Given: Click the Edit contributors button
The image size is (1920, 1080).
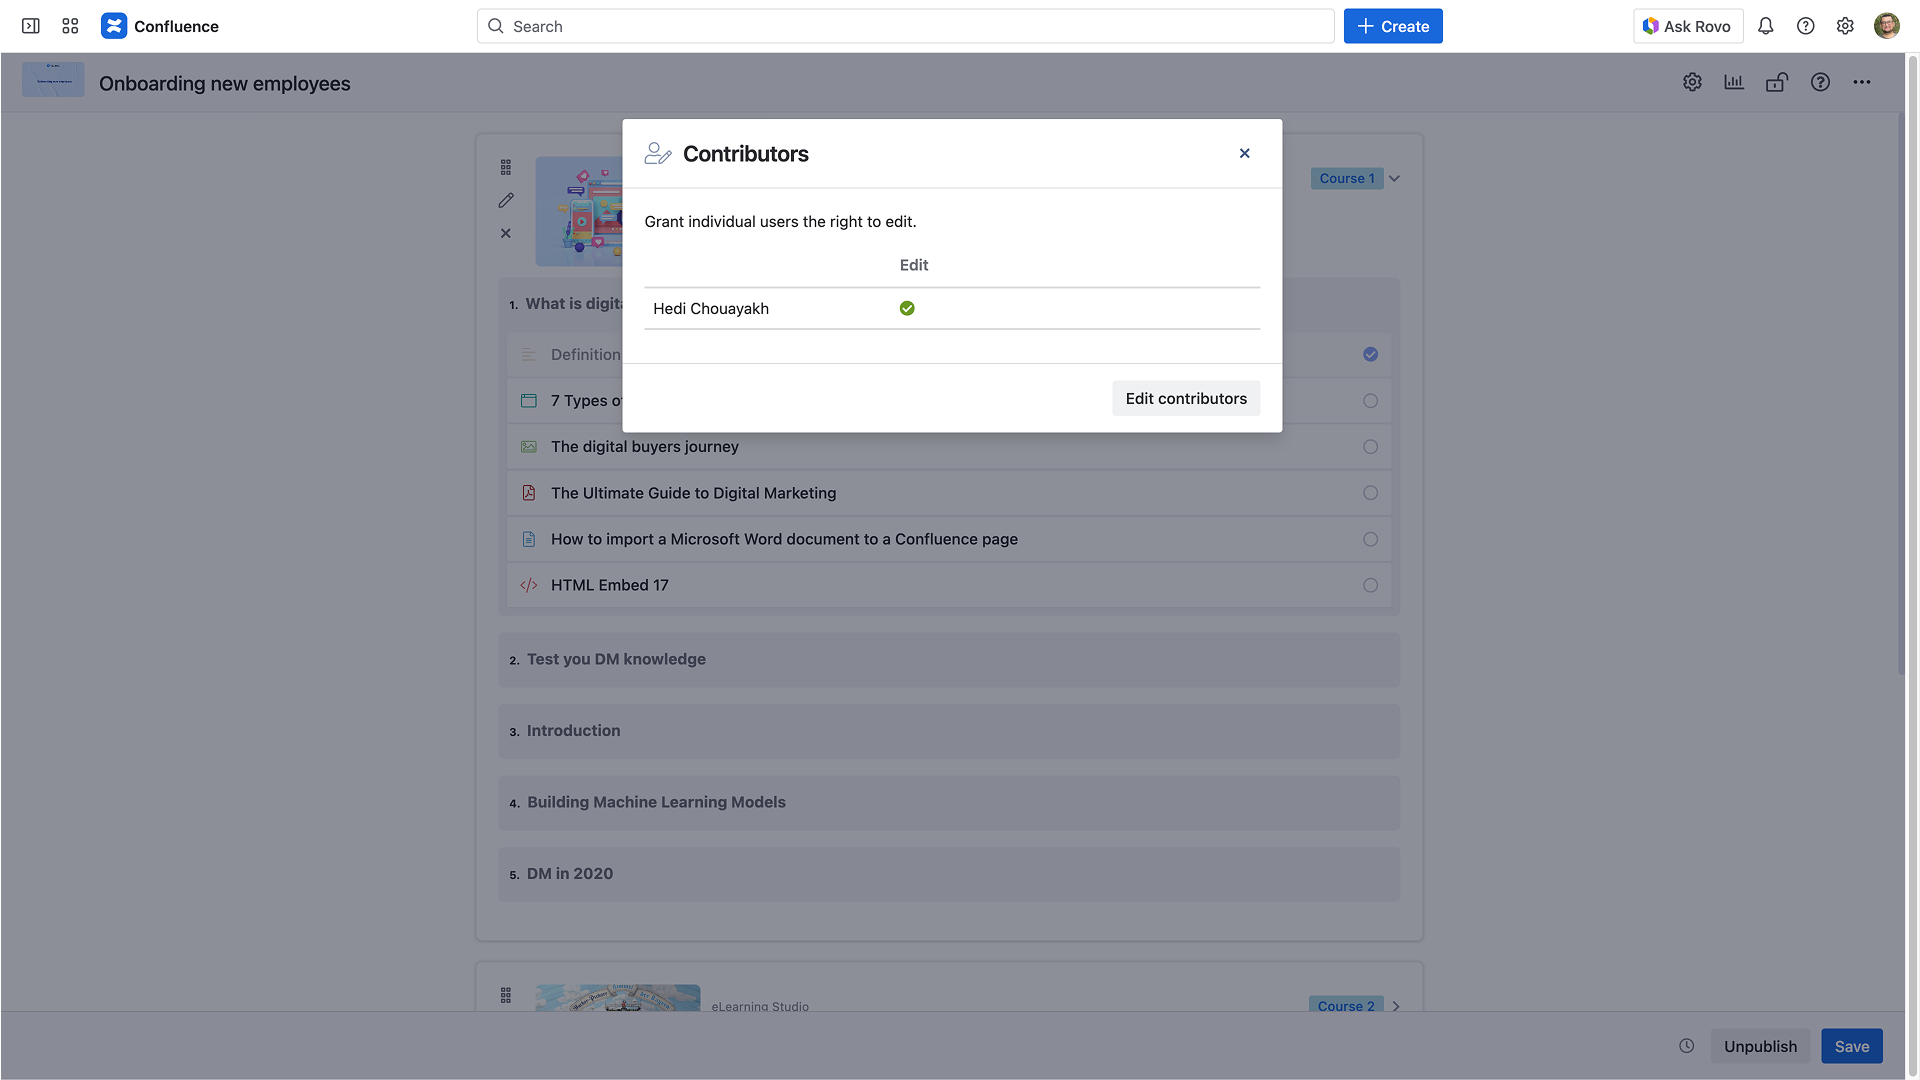Looking at the screenshot, I should click(1186, 399).
